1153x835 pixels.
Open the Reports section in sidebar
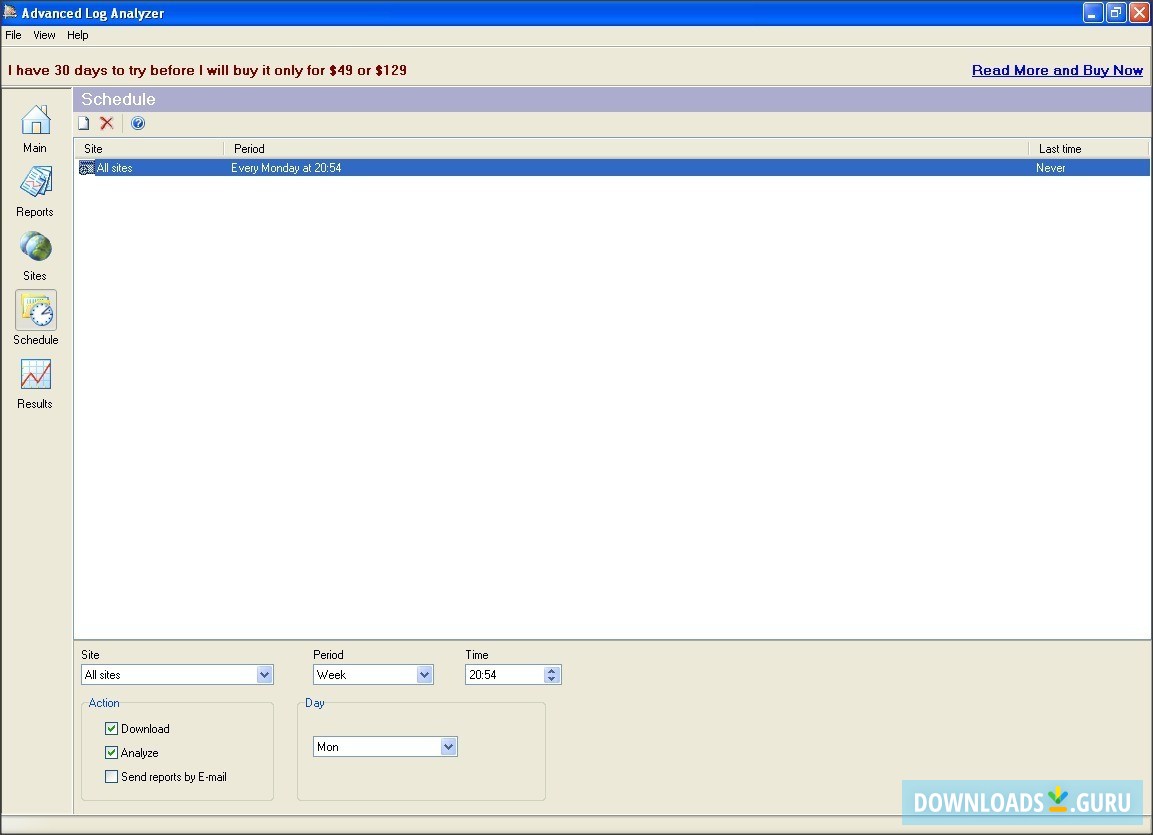pyautogui.click(x=35, y=192)
